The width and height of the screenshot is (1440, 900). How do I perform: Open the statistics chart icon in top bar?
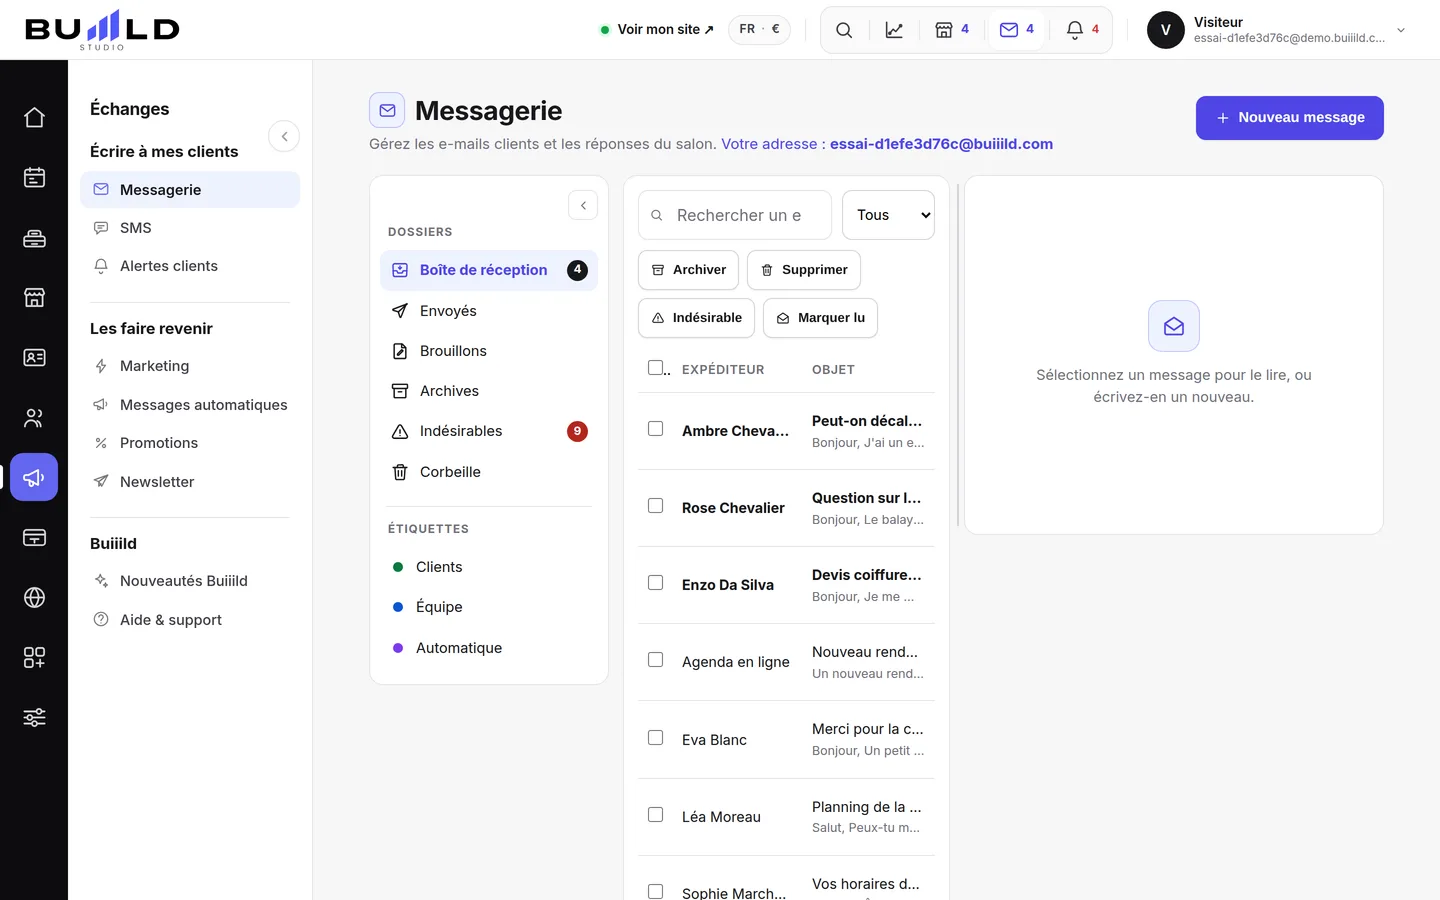tap(894, 30)
